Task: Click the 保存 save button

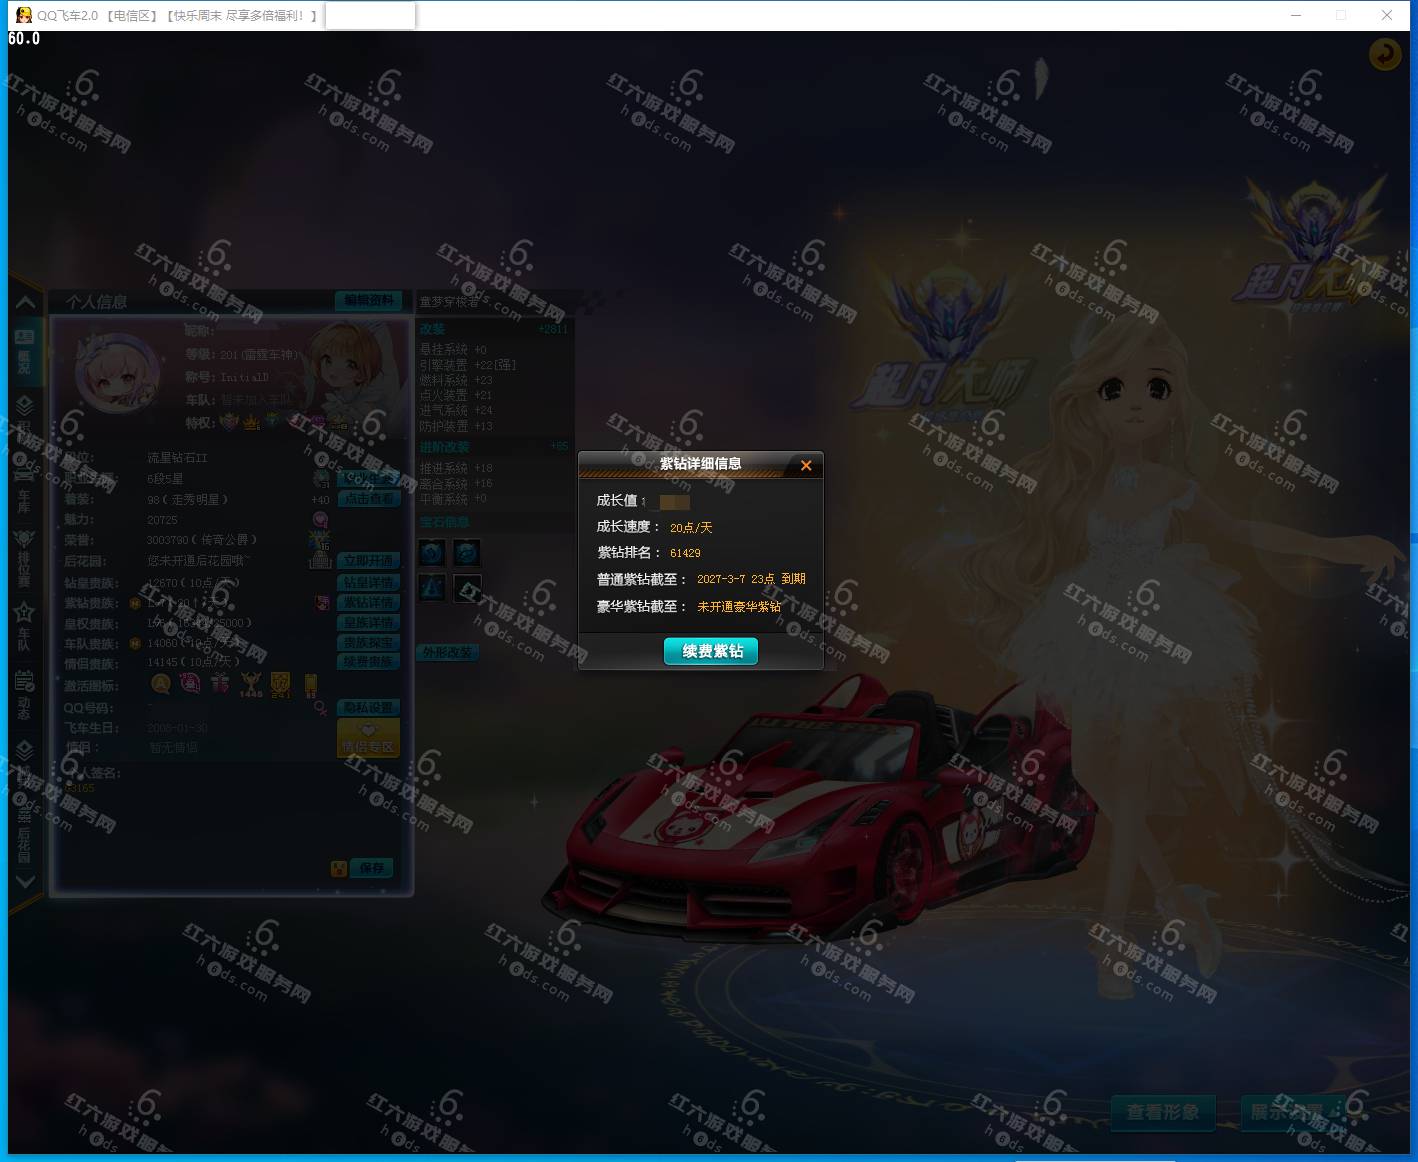Action: 371,868
